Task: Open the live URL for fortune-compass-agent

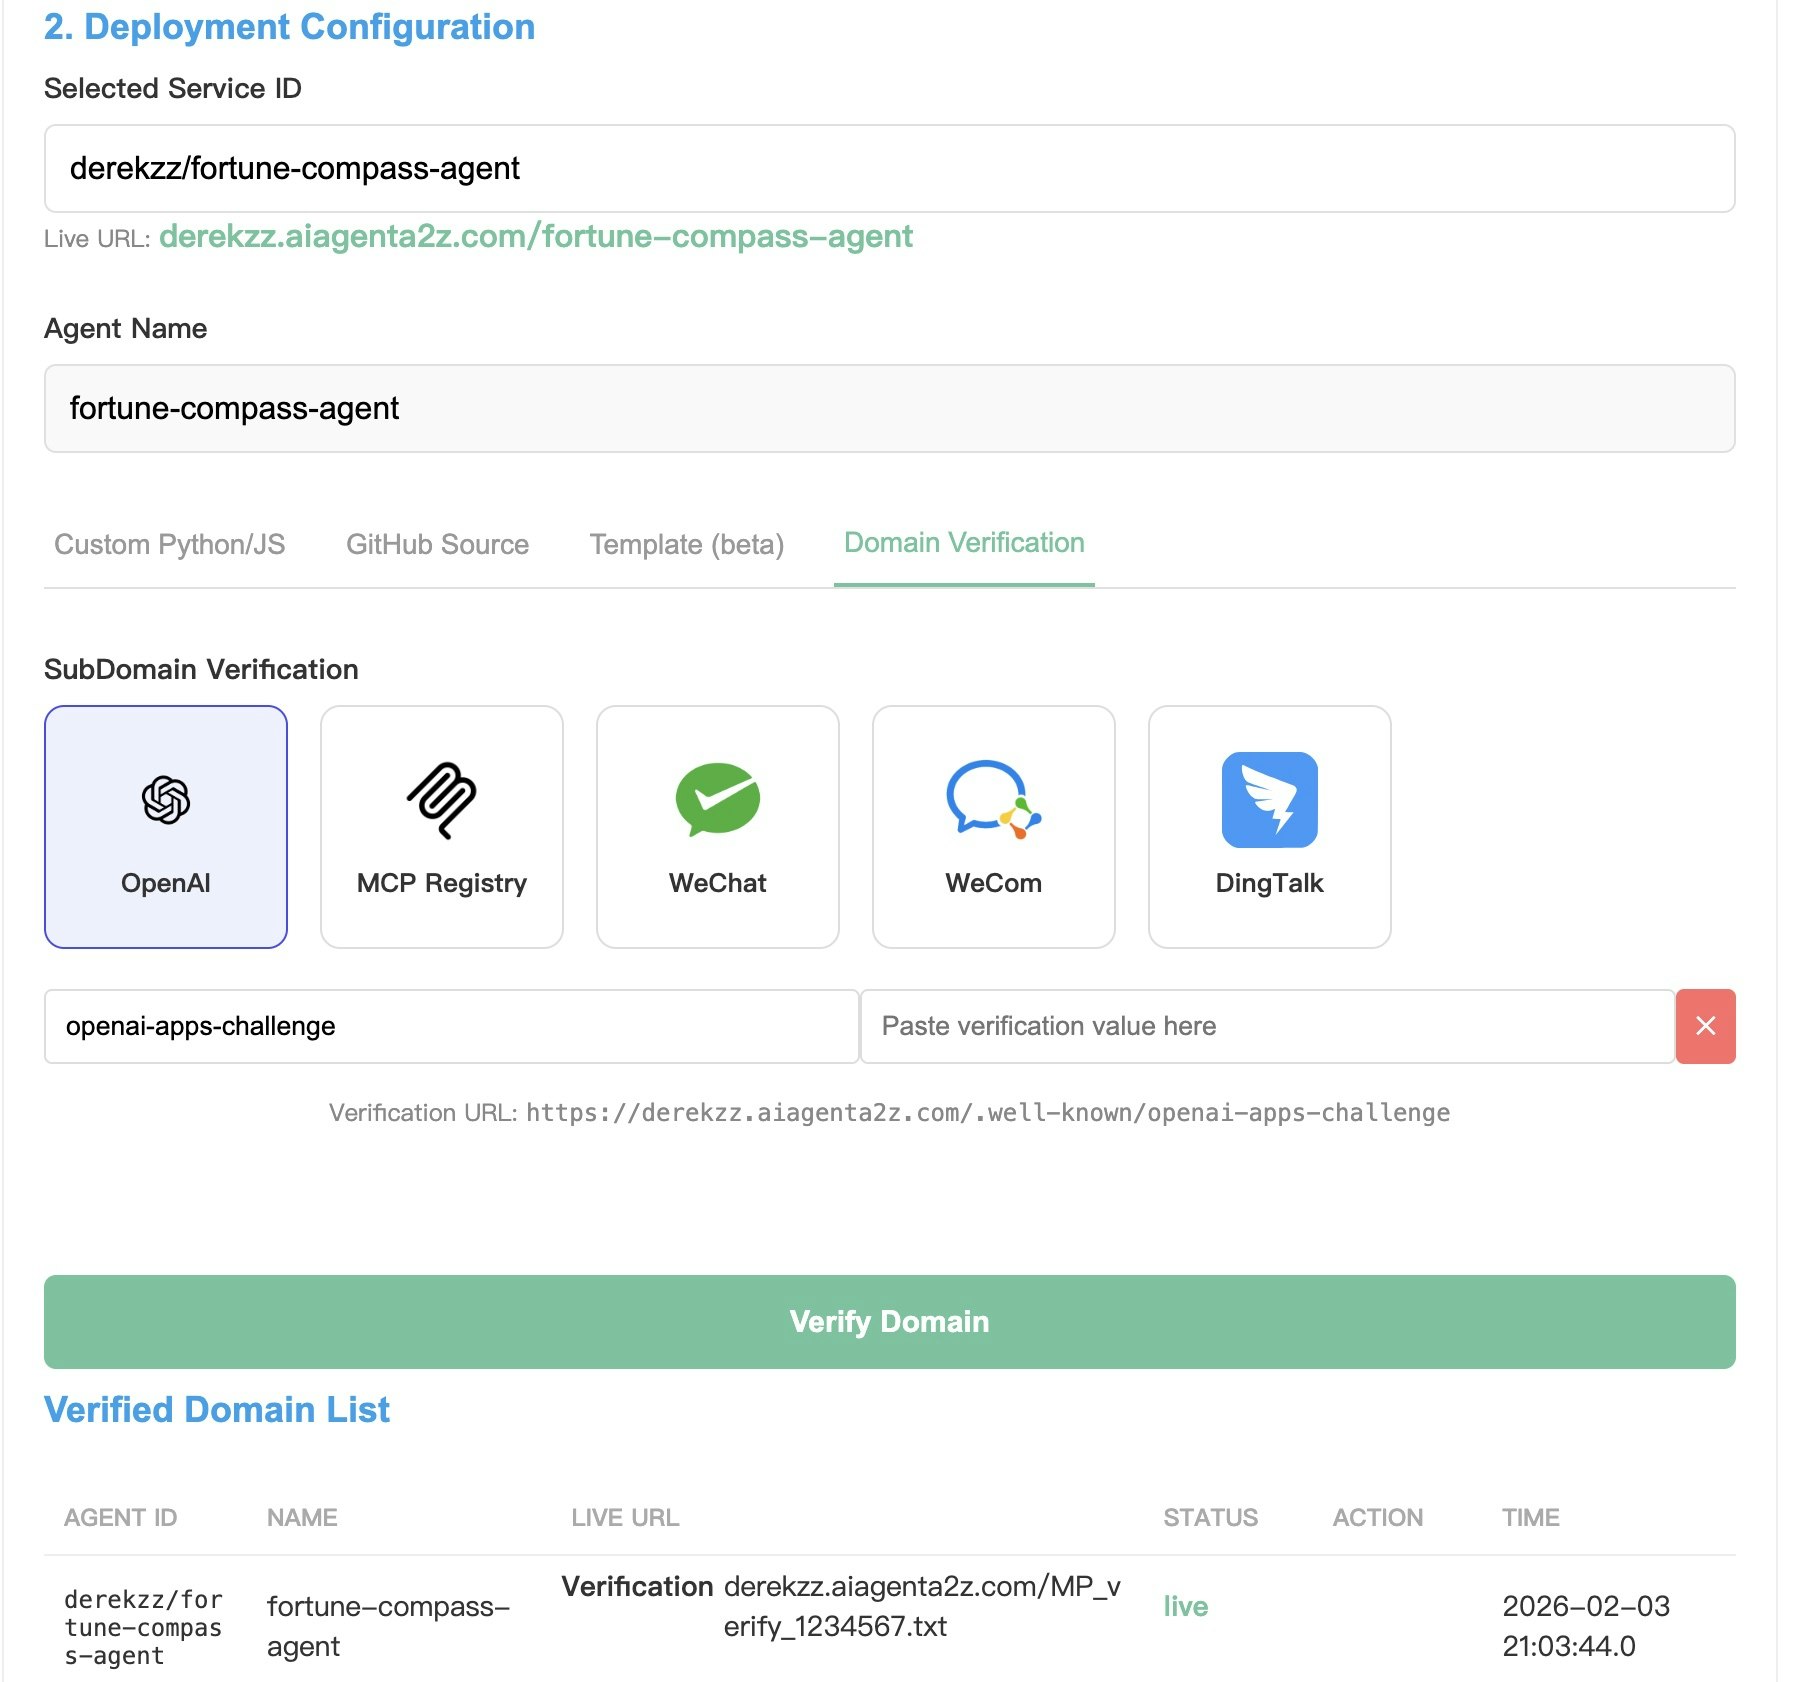Action: (536, 236)
